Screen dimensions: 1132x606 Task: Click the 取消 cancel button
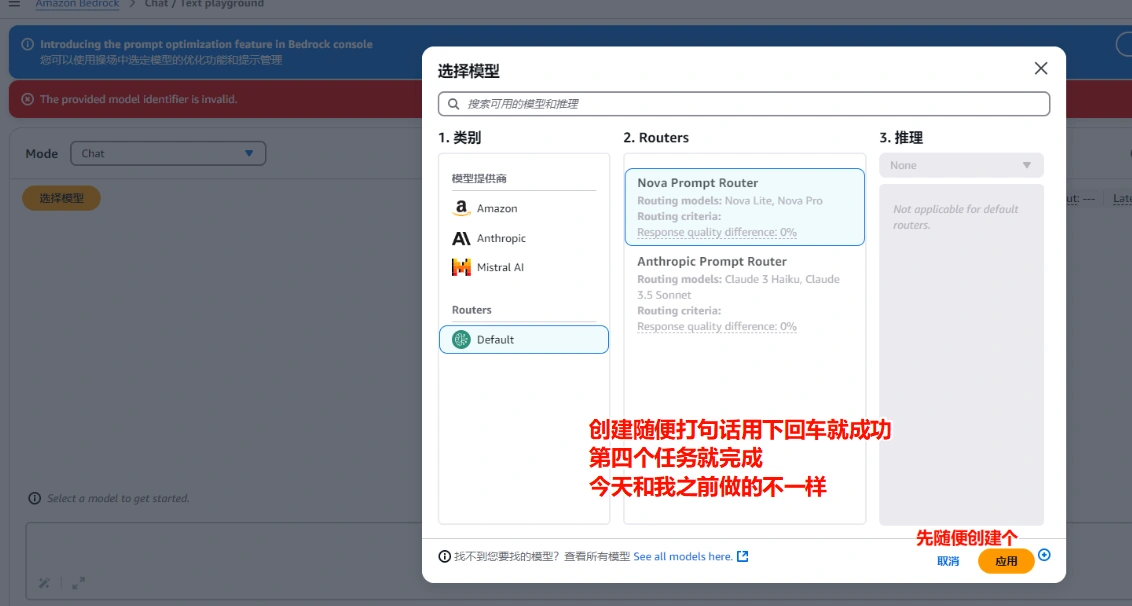tap(948, 561)
